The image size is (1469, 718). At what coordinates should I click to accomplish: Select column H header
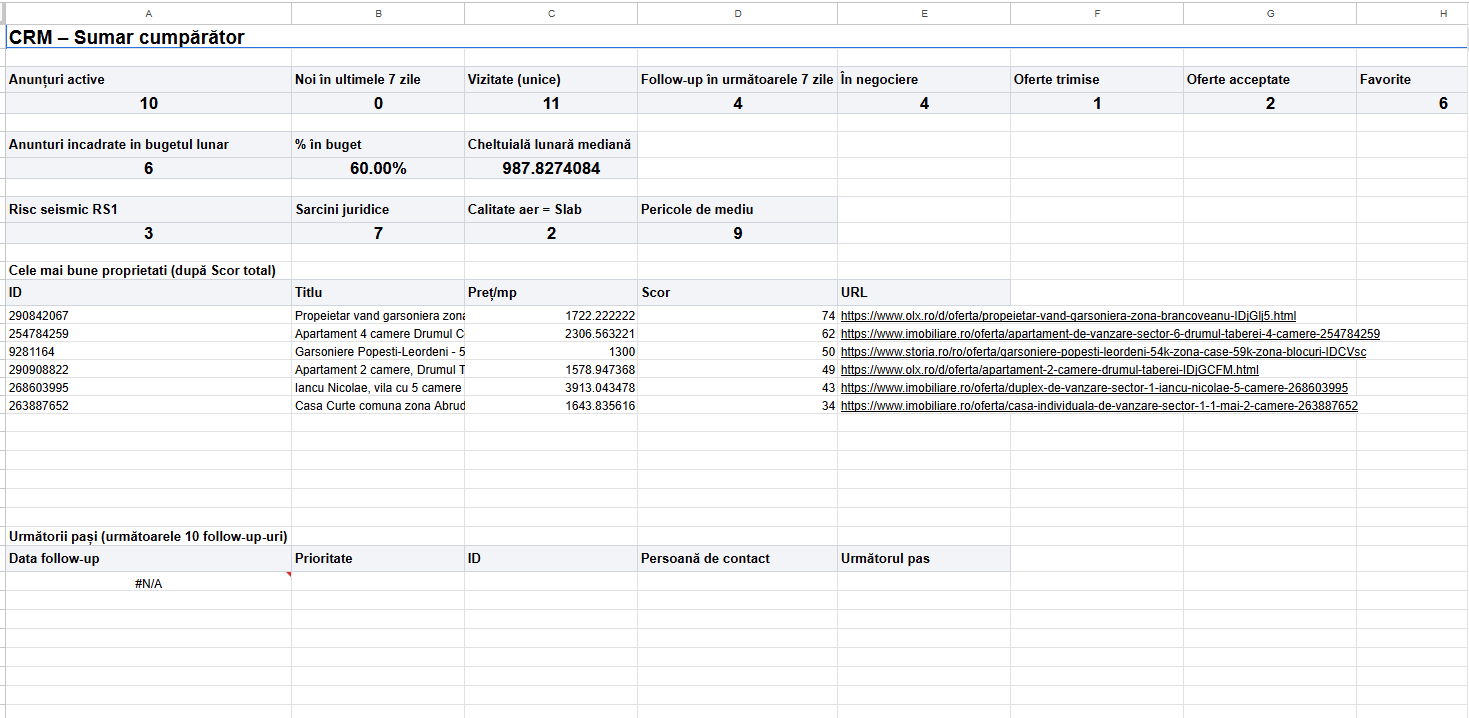(1442, 13)
